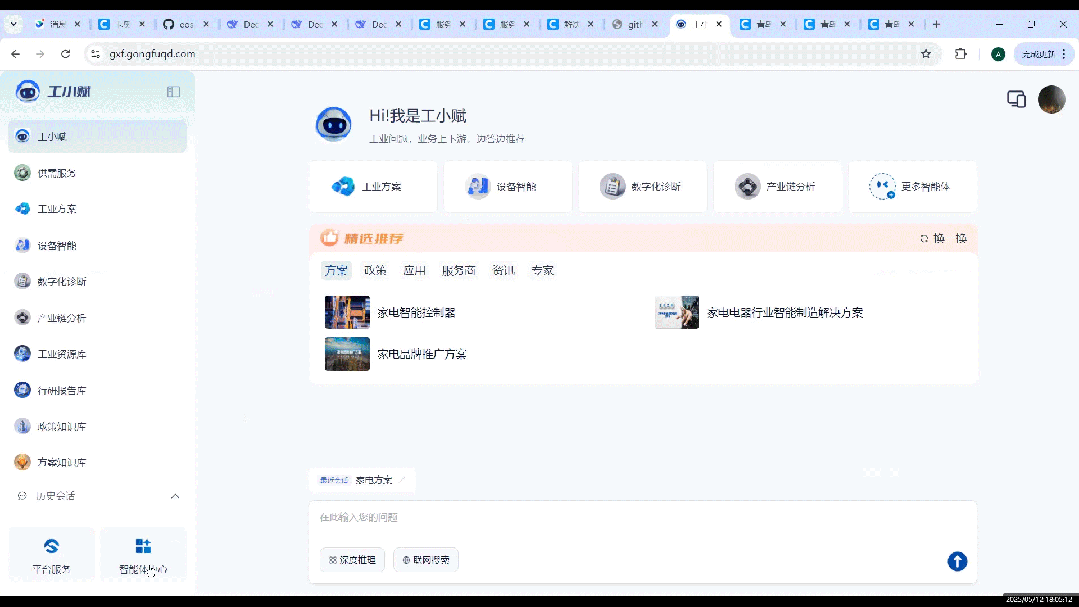This screenshot has width=1079, height=607.
Task: Open the 家电电器行业智能制造解决方案 thumbnail
Action: pyautogui.click(x=676, y=312)
